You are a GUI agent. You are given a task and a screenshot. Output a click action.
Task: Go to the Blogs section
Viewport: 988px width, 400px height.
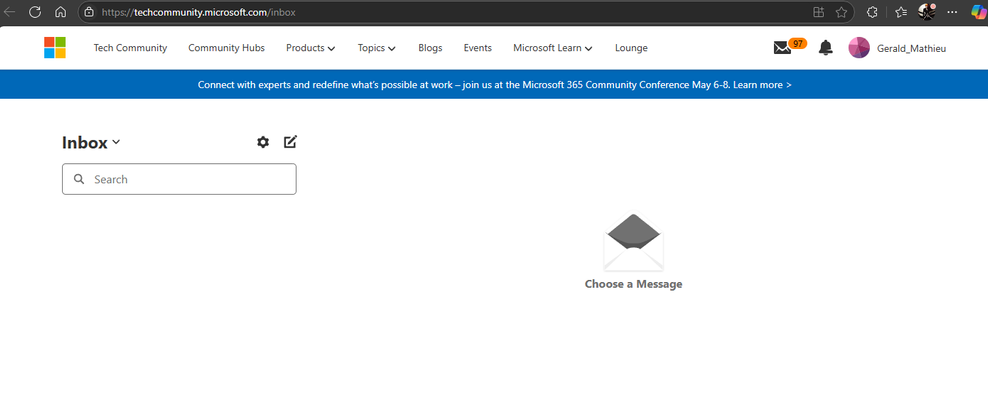[430, 48]
